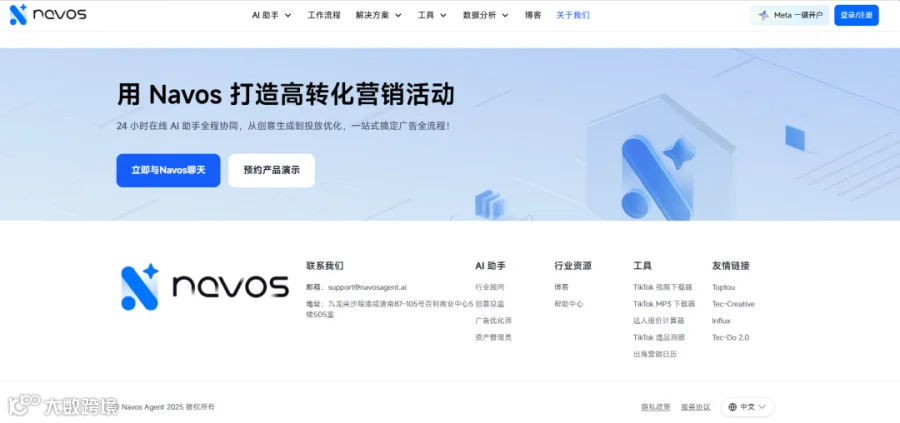This screenshot has width=900, height=423.
Task: Open the Toptou friendly link
Action: (723, 287)
